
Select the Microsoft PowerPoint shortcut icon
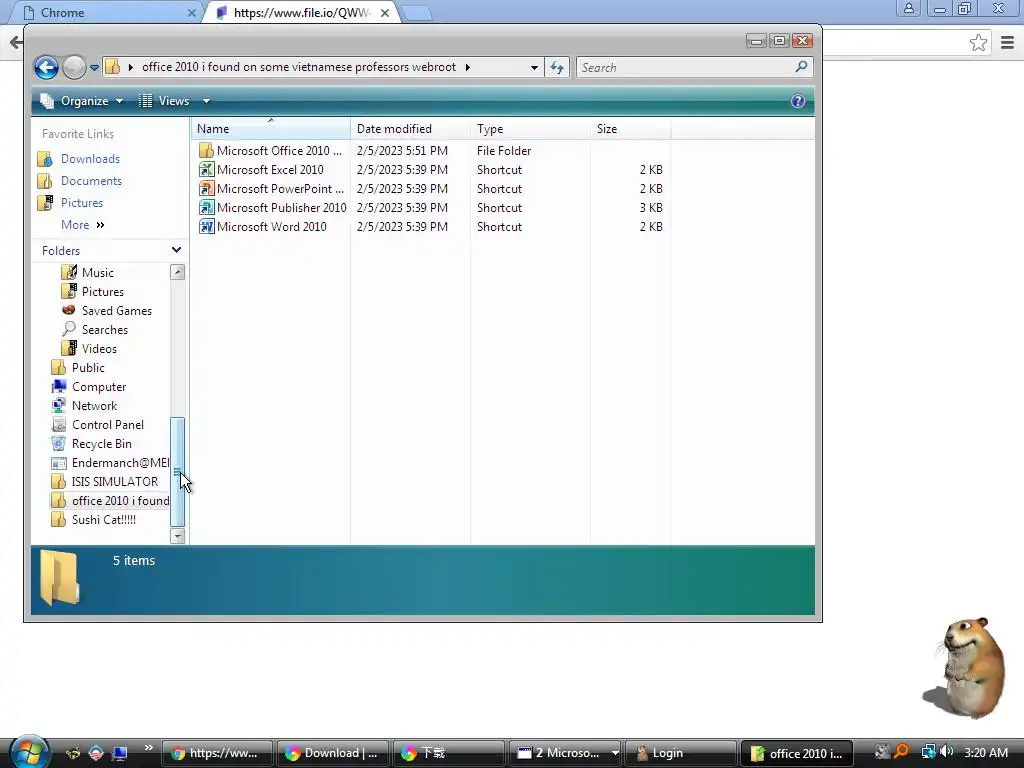pos(206,189)
